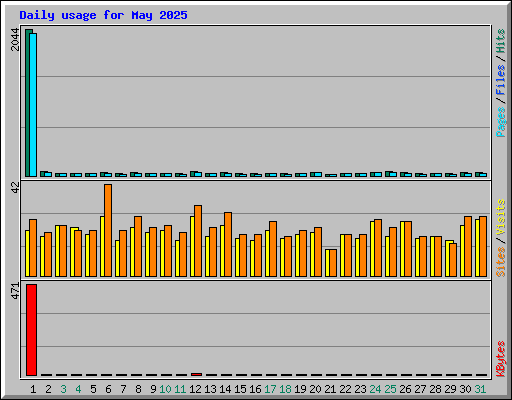
Task: Click the yellow 'Visits' legend label
Action: (x=501, y=218)
